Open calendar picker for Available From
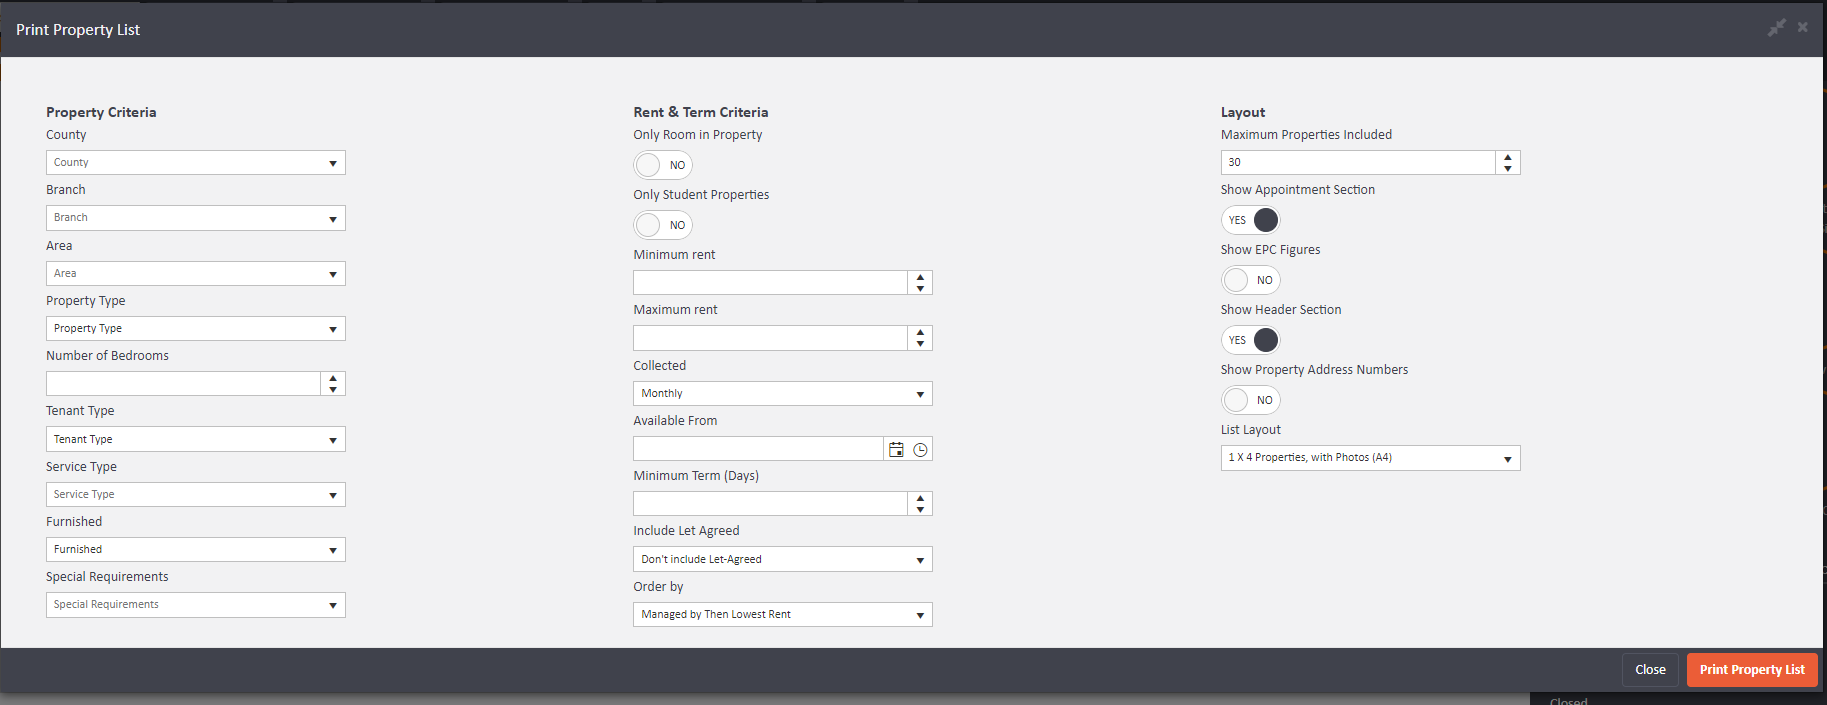Viewport: 1827px width, 705px height. pos(896,450)
